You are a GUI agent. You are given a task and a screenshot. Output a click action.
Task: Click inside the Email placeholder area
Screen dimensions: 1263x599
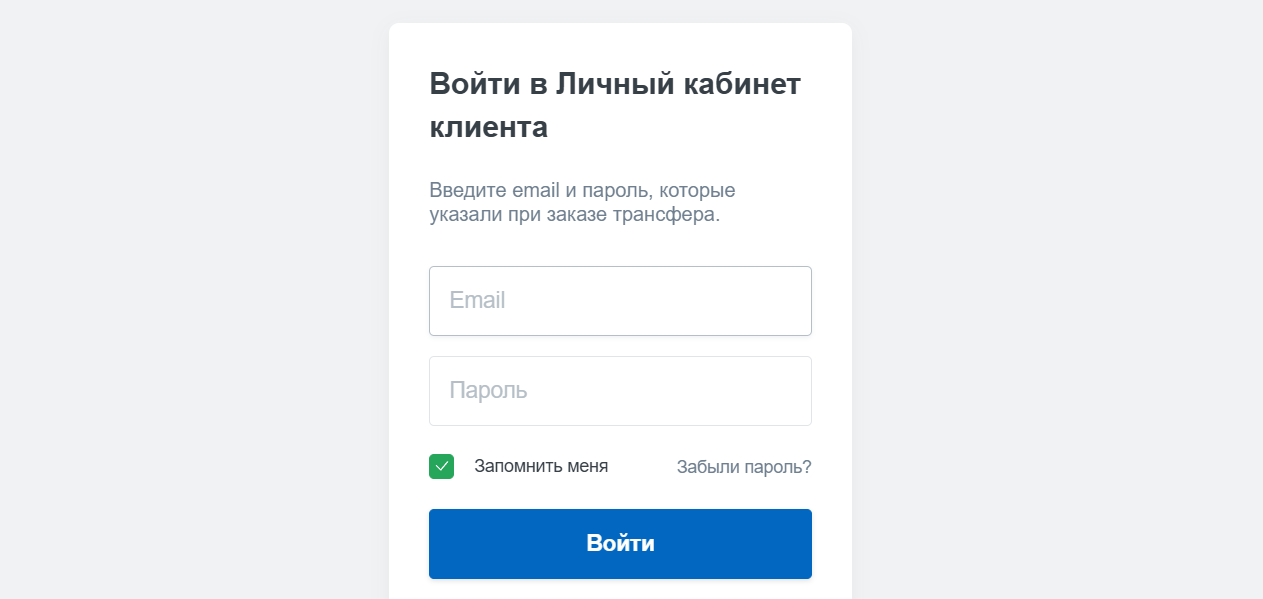pos(620,300)
